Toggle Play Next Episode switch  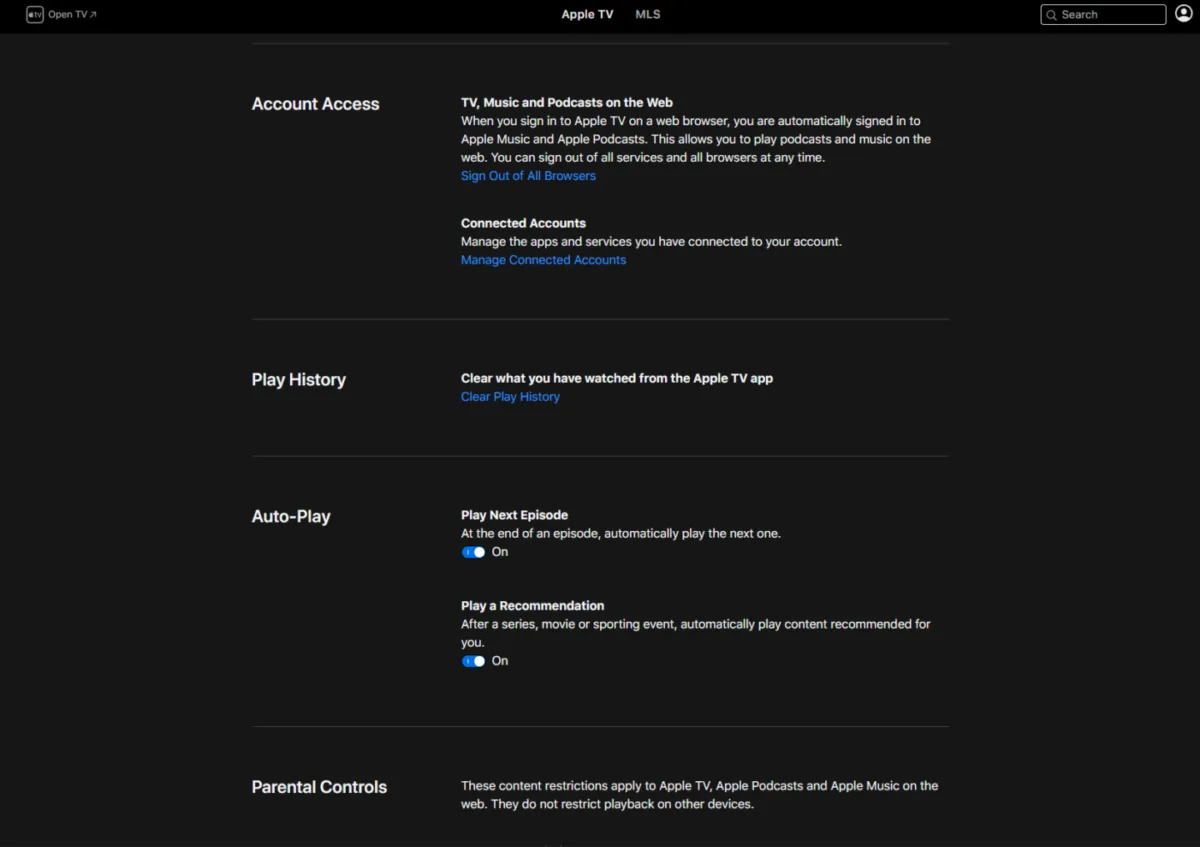click(x=473, y=552)
